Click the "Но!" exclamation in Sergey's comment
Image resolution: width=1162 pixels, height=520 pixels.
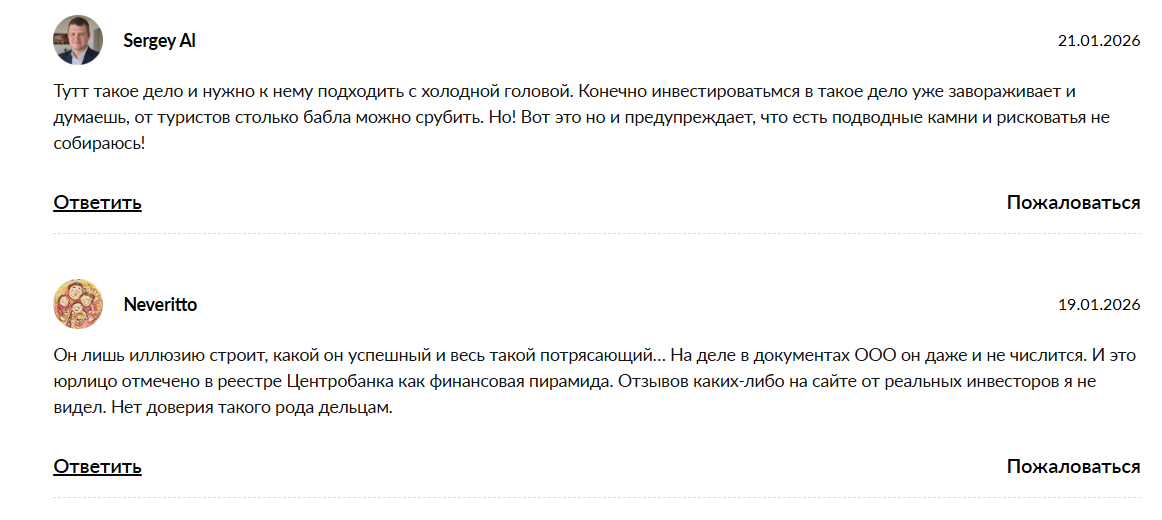(x=500, y=118)
